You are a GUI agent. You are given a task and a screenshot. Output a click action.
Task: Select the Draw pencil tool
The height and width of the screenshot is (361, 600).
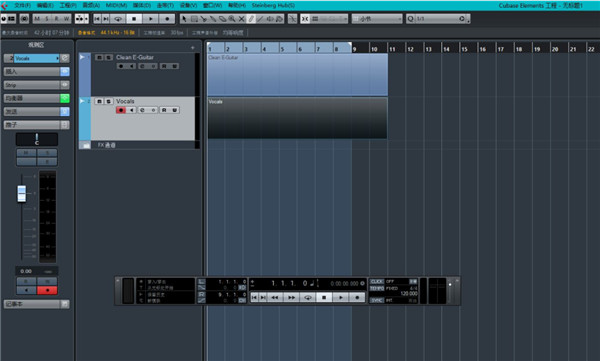pos(251,19)
